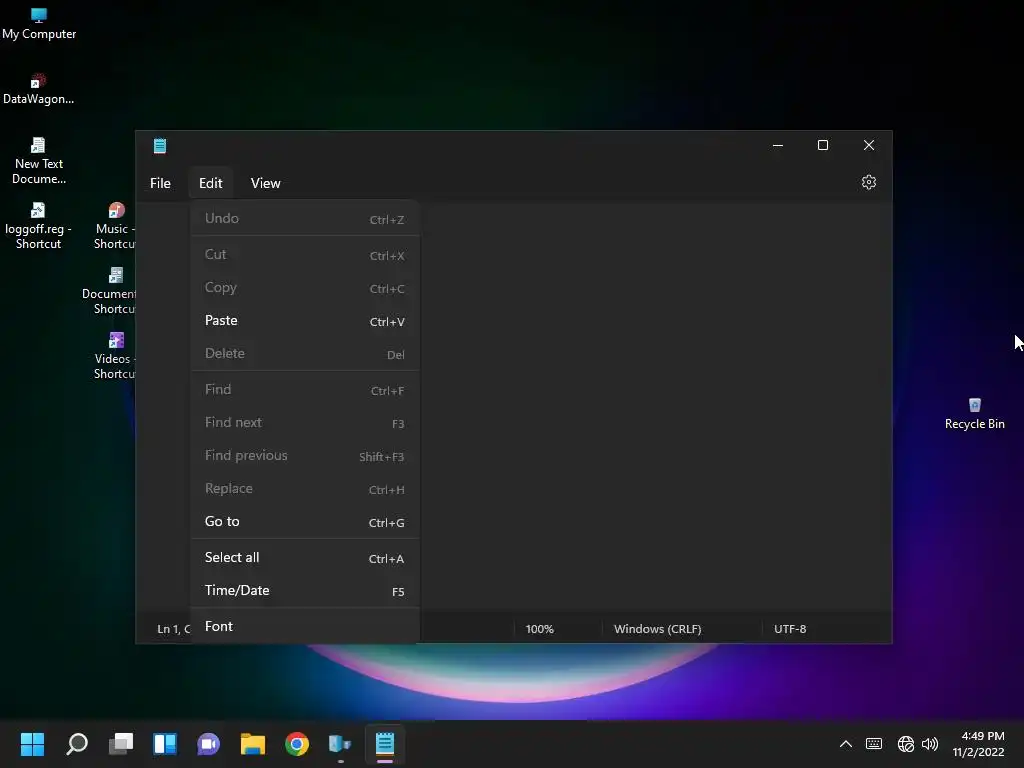This screenshot has height=768, width=1024.
Task: Click the disabled Find previous entry
Action: click(x=304, y=456)
